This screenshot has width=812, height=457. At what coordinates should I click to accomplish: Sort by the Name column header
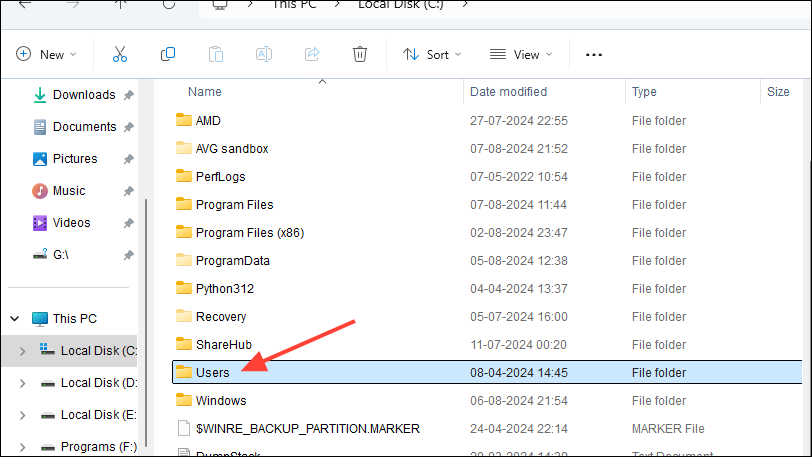pos(205,92)
